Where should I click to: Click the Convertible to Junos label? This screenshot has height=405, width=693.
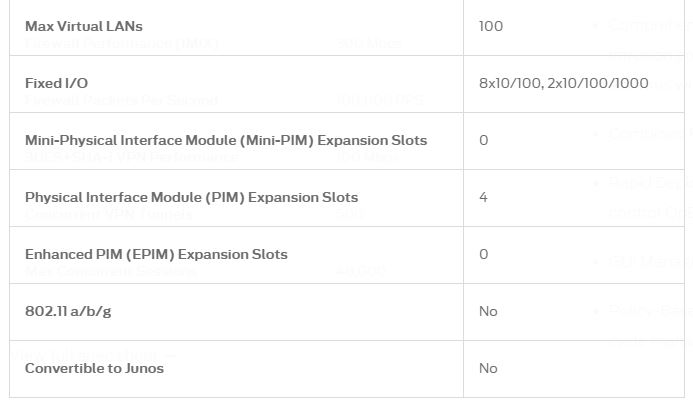94,368
